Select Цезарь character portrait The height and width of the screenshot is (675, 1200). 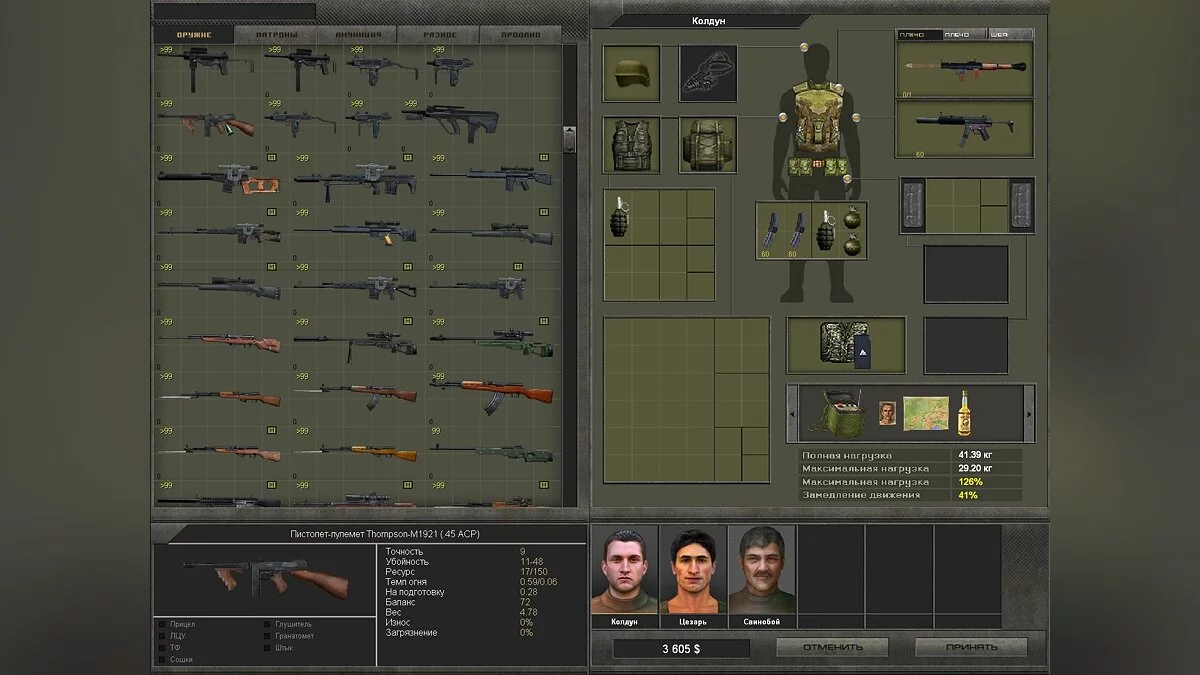click(x=693, y=575)
